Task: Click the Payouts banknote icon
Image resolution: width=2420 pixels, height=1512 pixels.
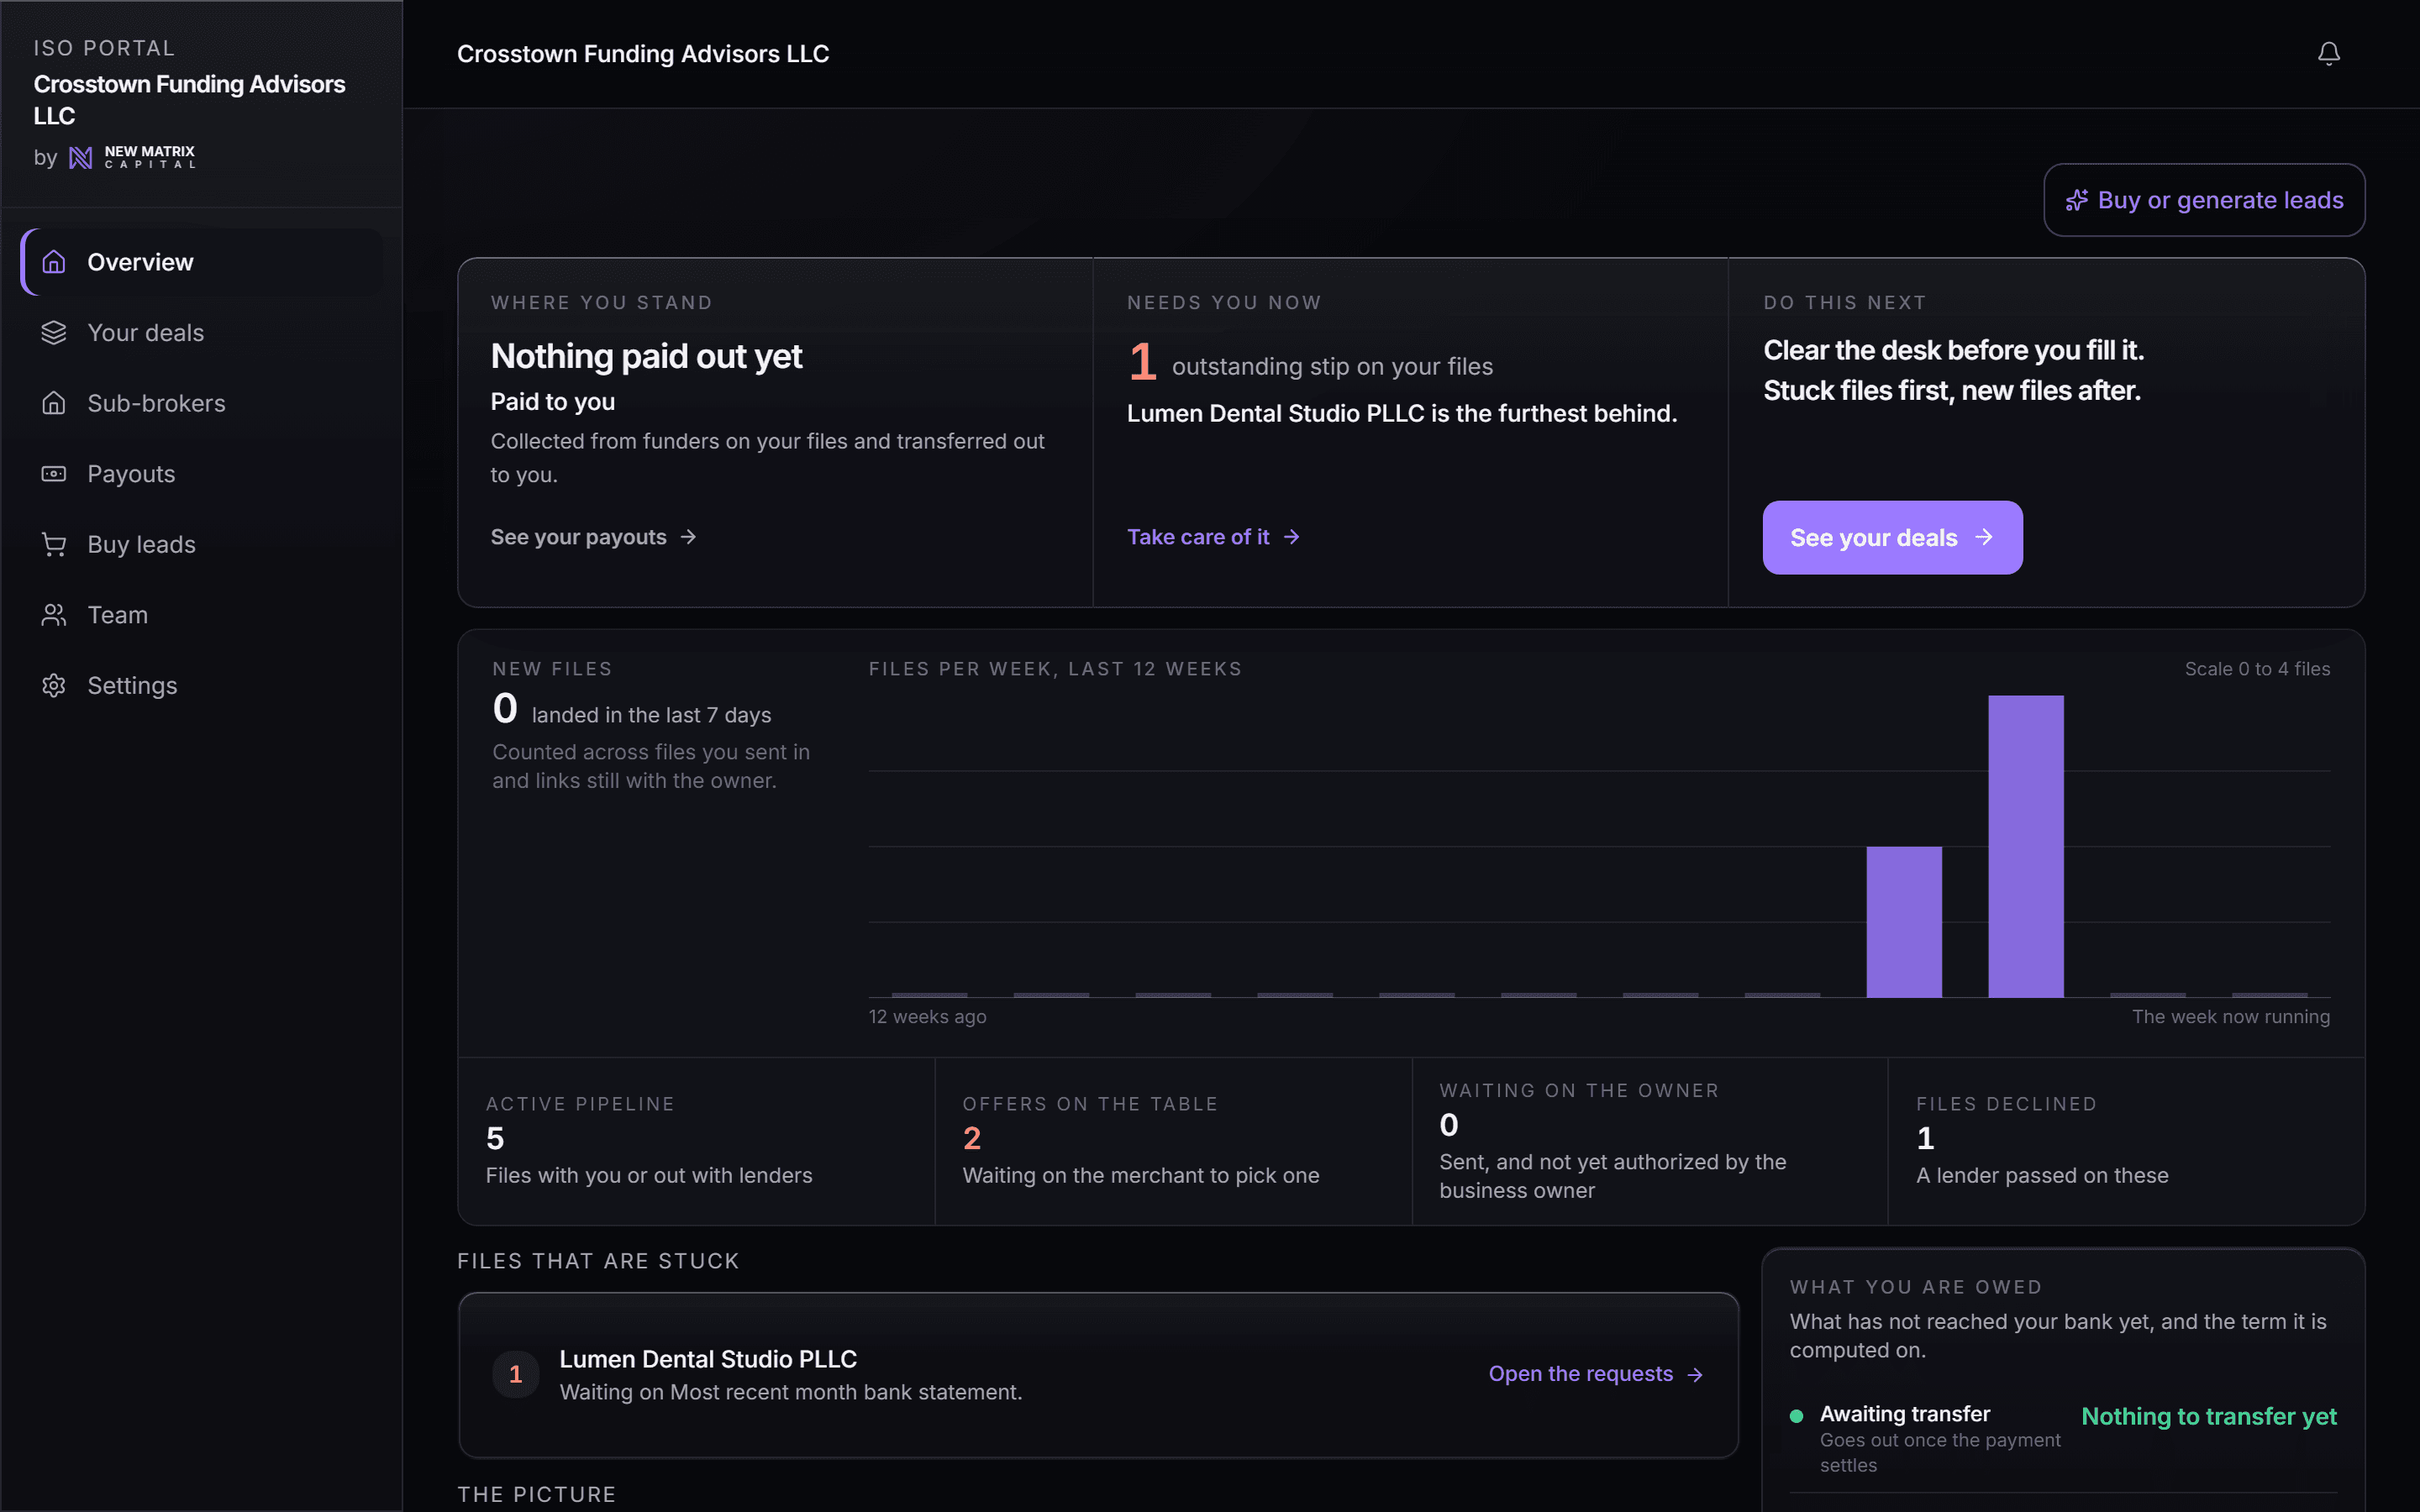Action: tap(54, 474)
